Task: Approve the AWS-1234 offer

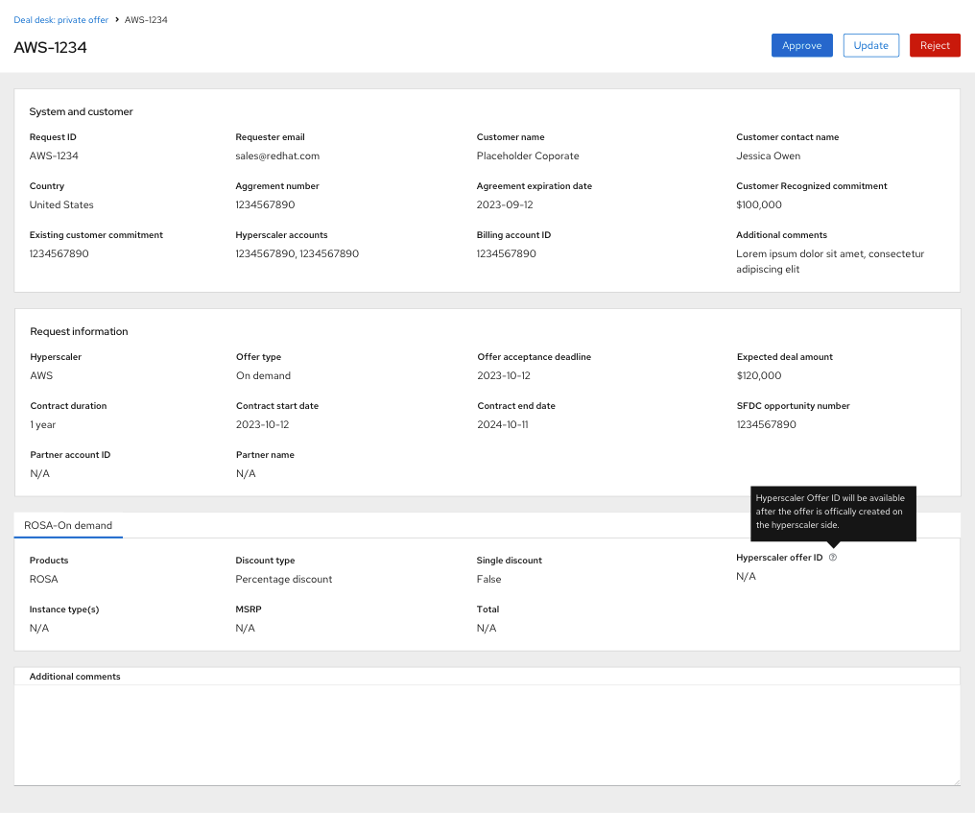Action: (x=801, y=45)
